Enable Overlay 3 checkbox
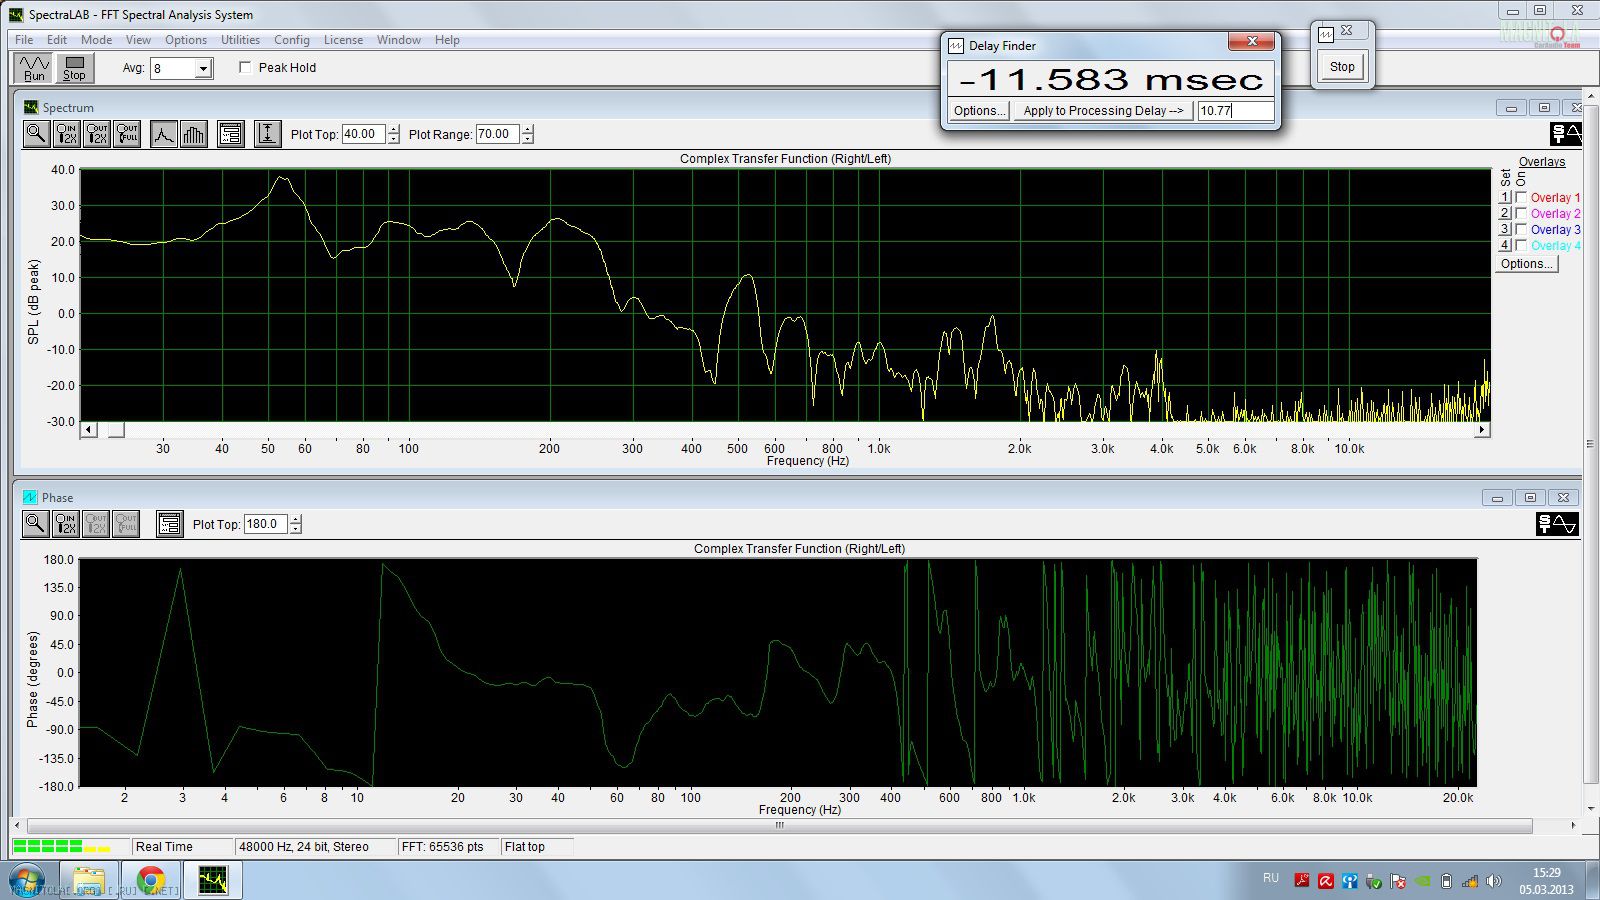The image size is (1600, 900). pos(1521,230)
